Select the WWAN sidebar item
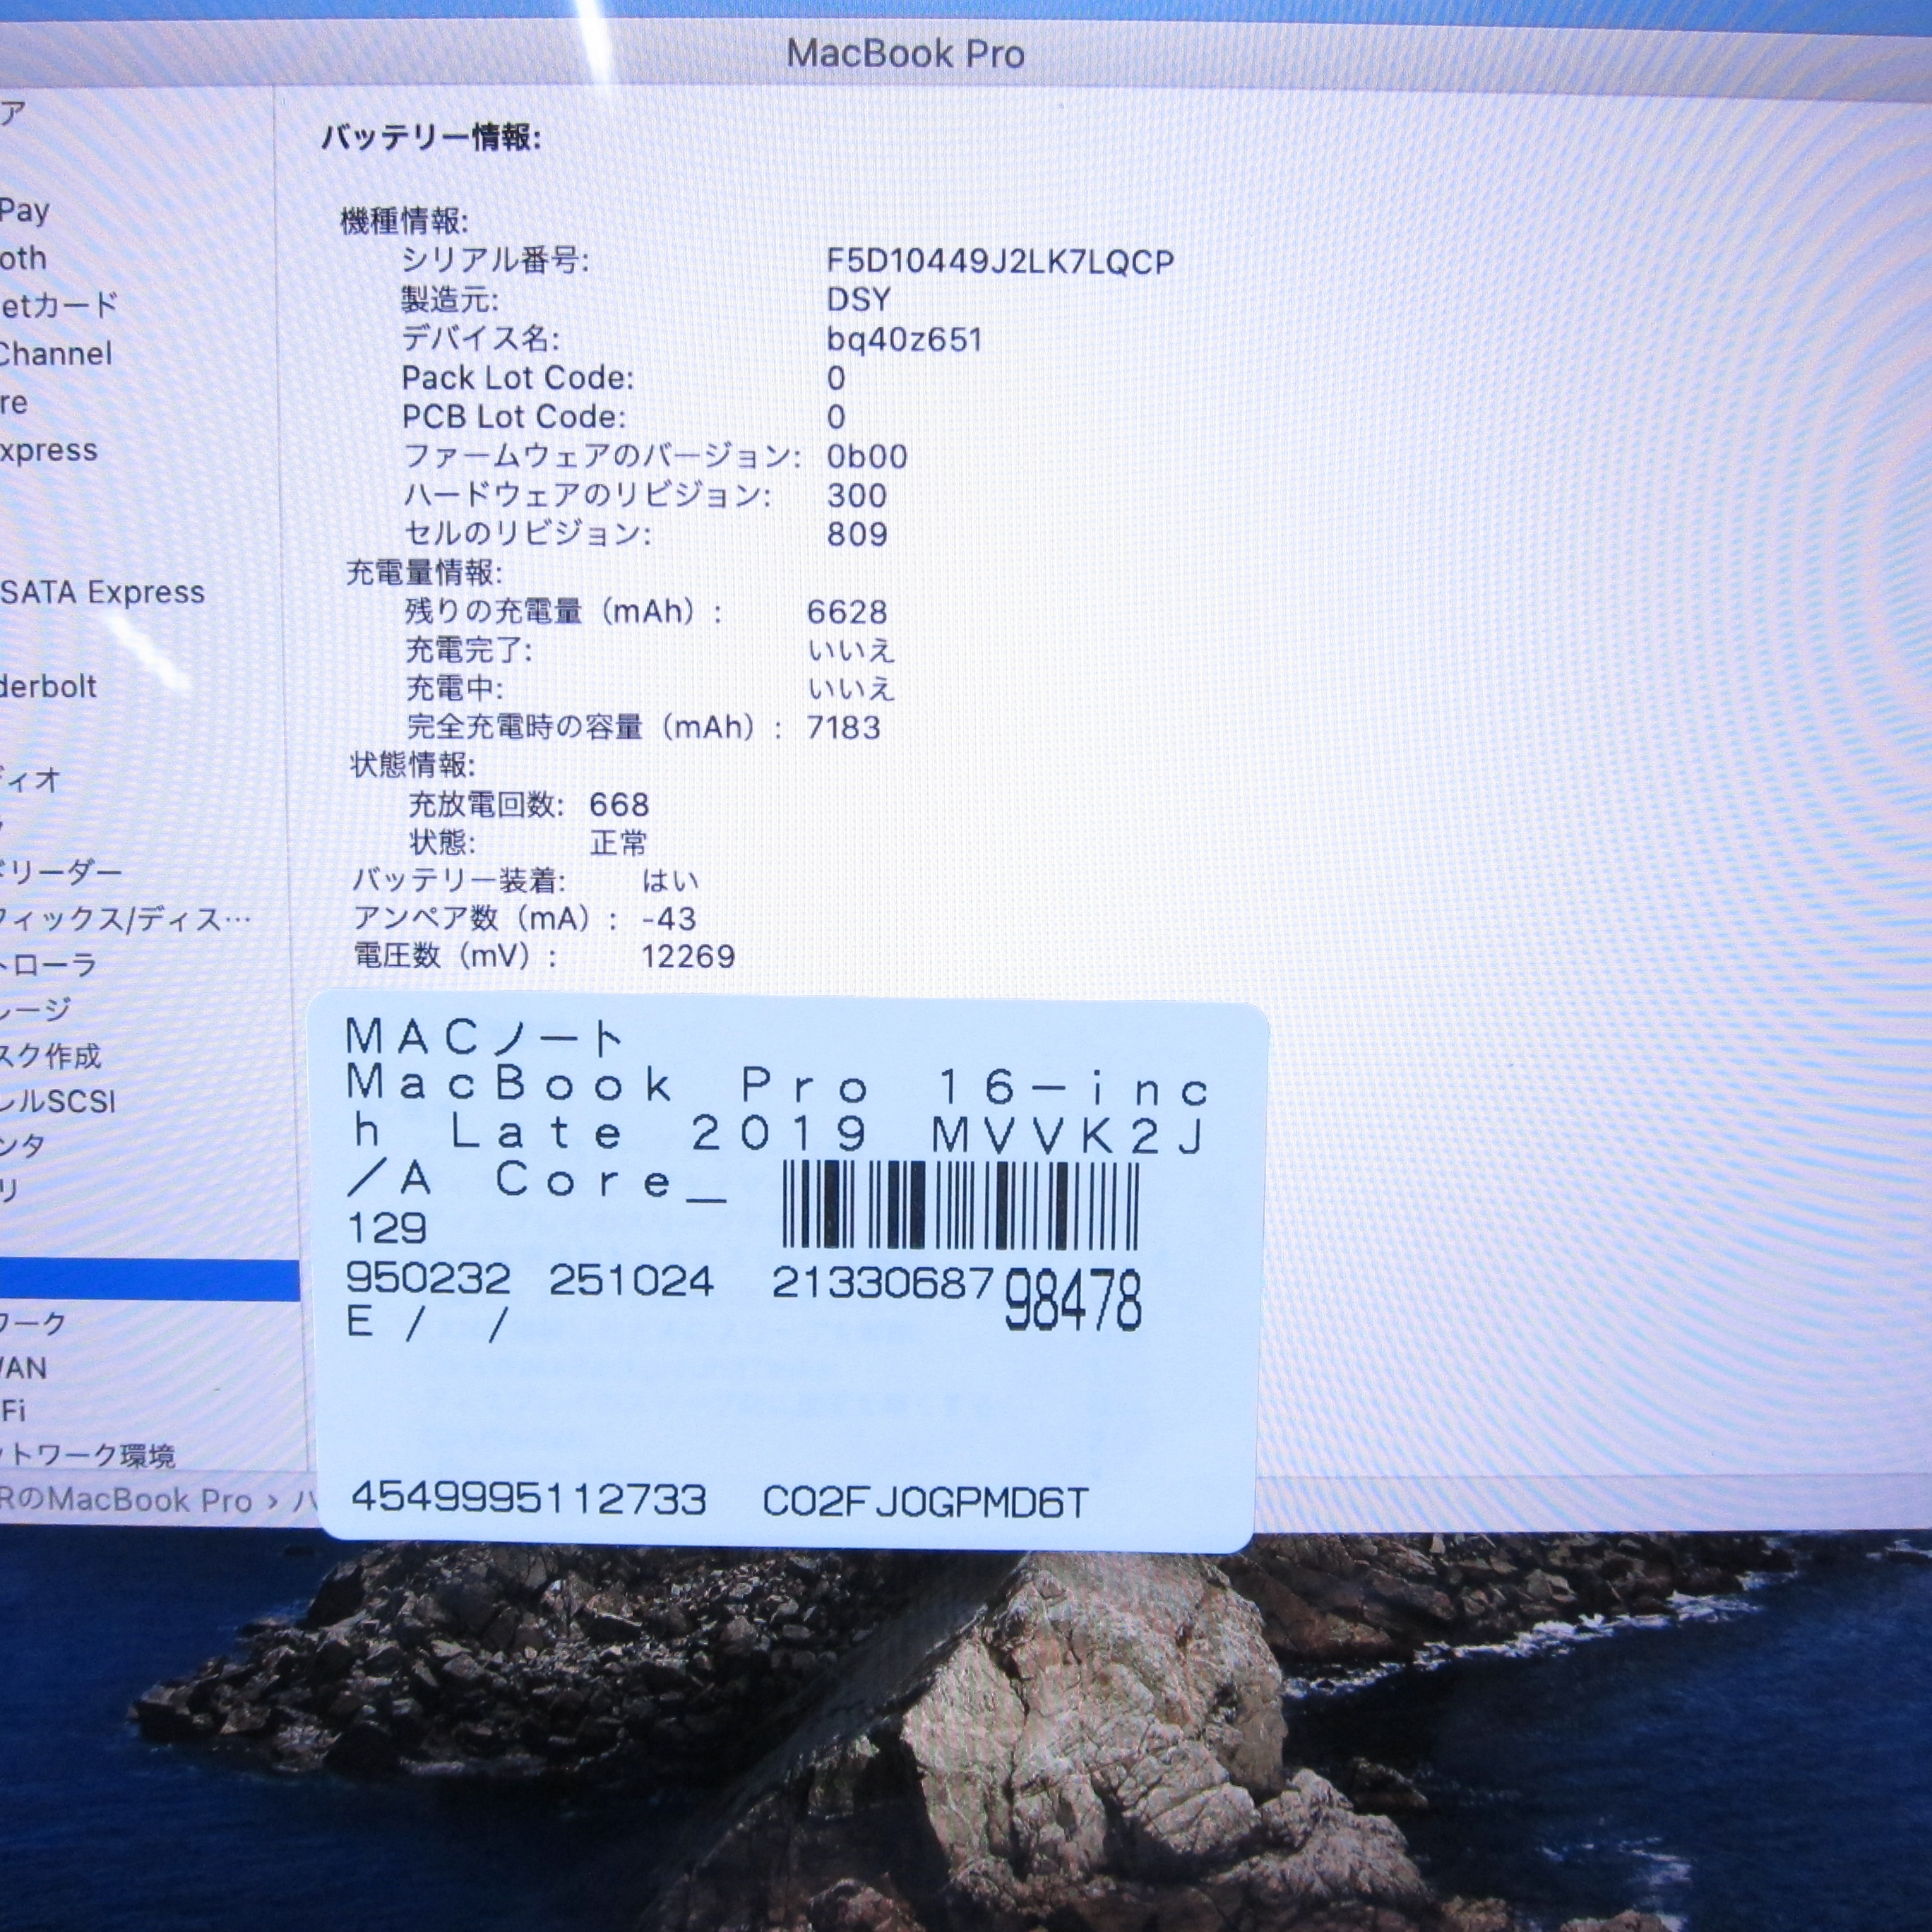Image resolution: width=1932 pixels, height=1932 pixels. (24, 1368)
